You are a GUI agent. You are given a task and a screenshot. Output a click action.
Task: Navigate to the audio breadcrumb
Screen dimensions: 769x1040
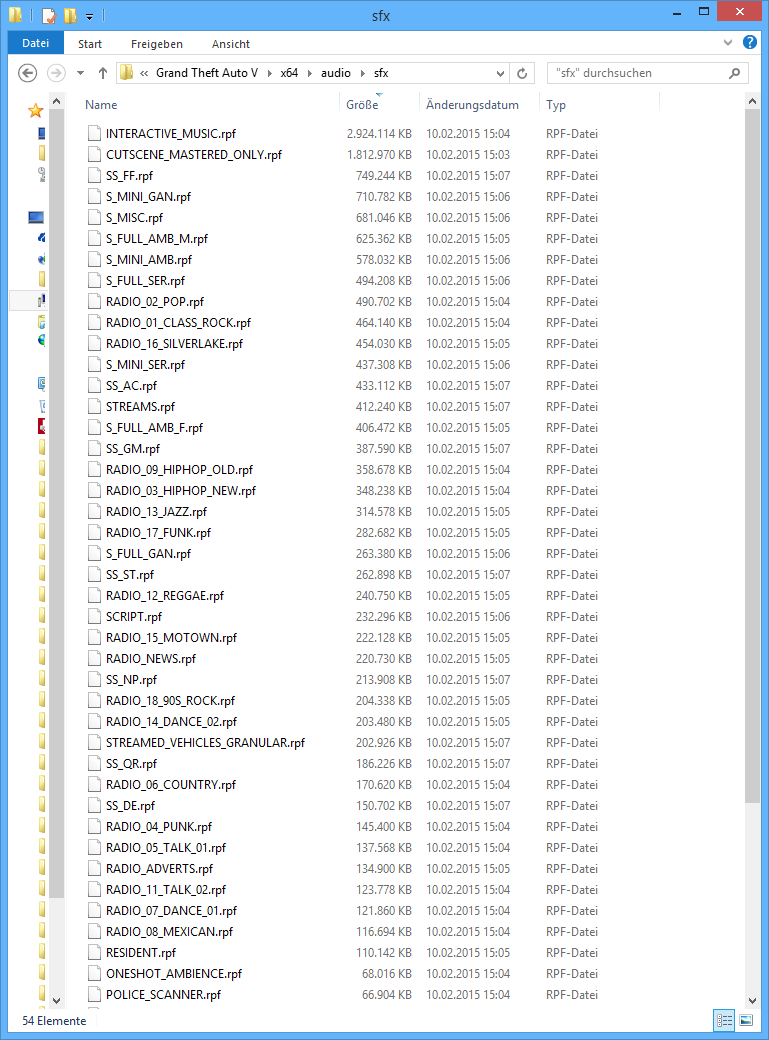336,73
